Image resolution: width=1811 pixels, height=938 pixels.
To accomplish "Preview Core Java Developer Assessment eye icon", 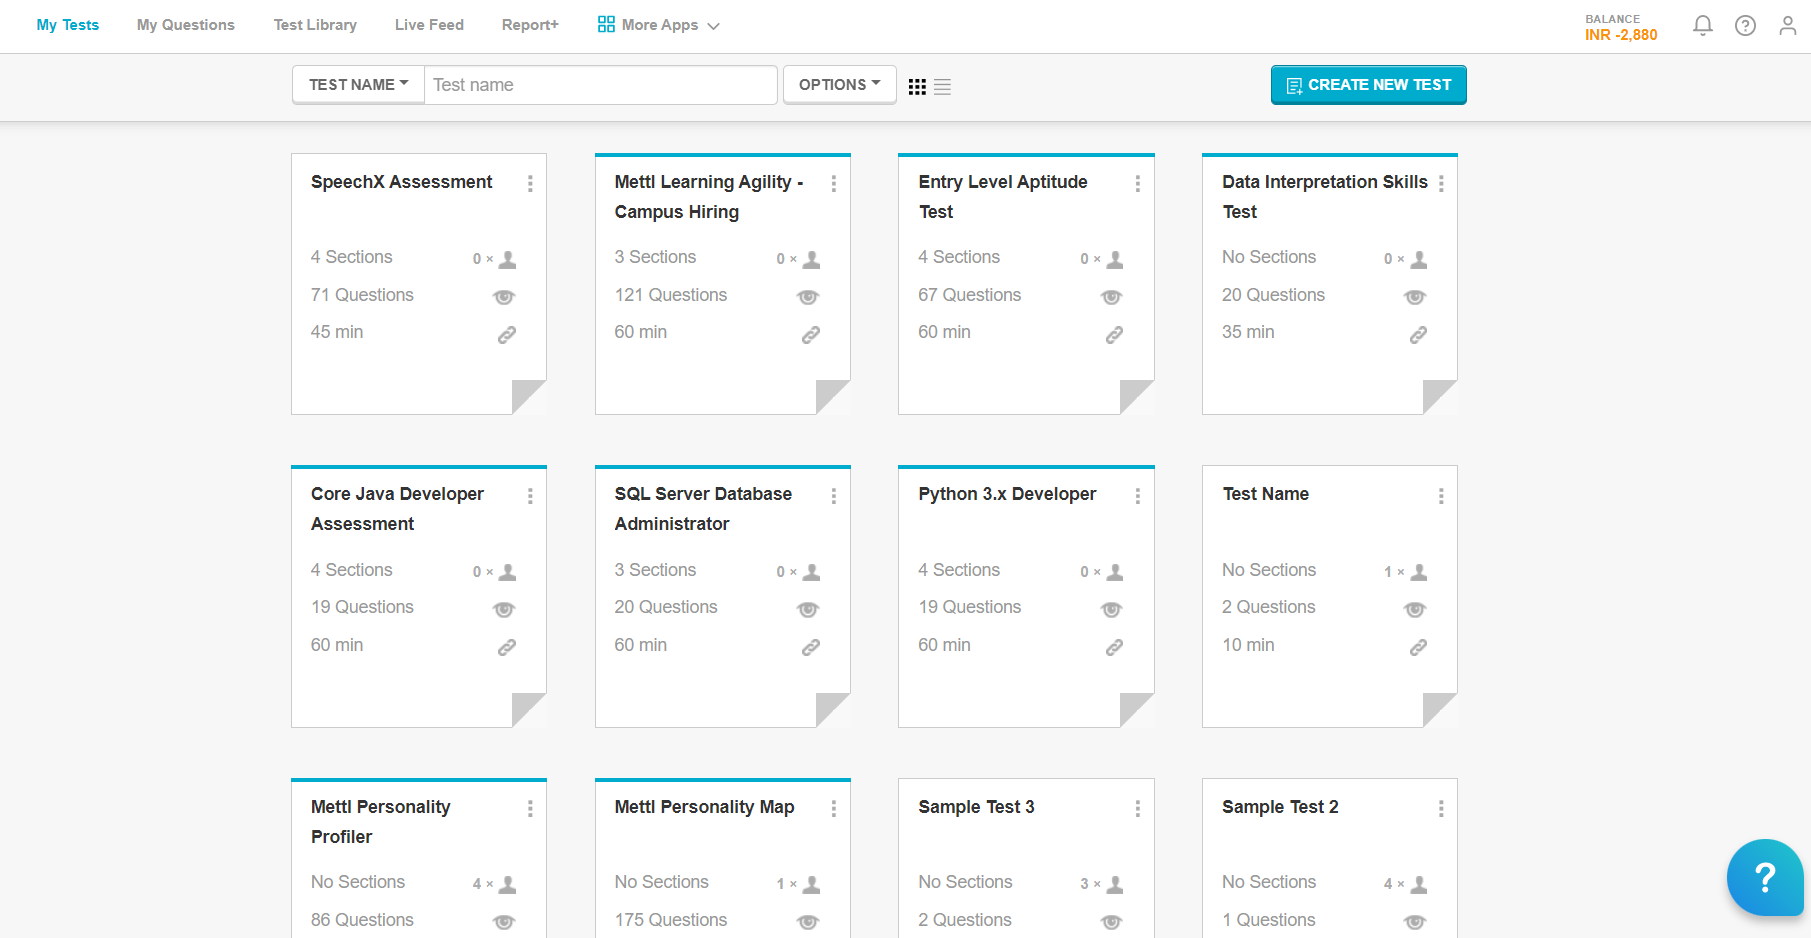I will click(x=504, y=609).
